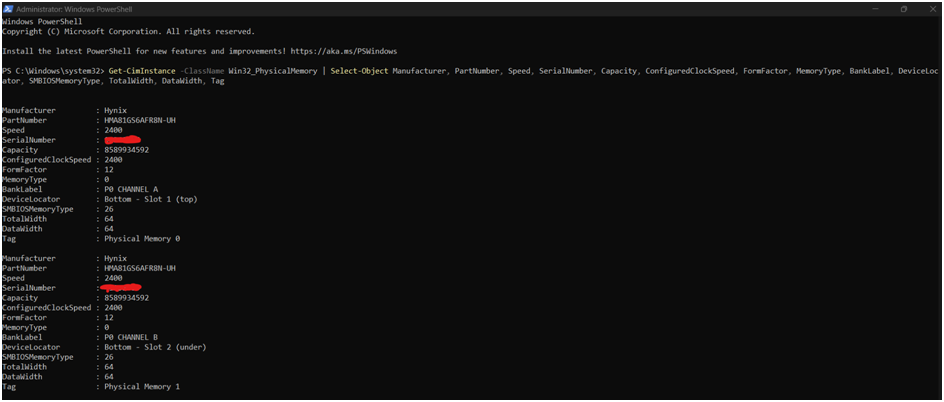Click the https://aka.ms/PSWindows URL
Image resolution: width=944 pixels, height=402 pixels.
pos(342,51)
